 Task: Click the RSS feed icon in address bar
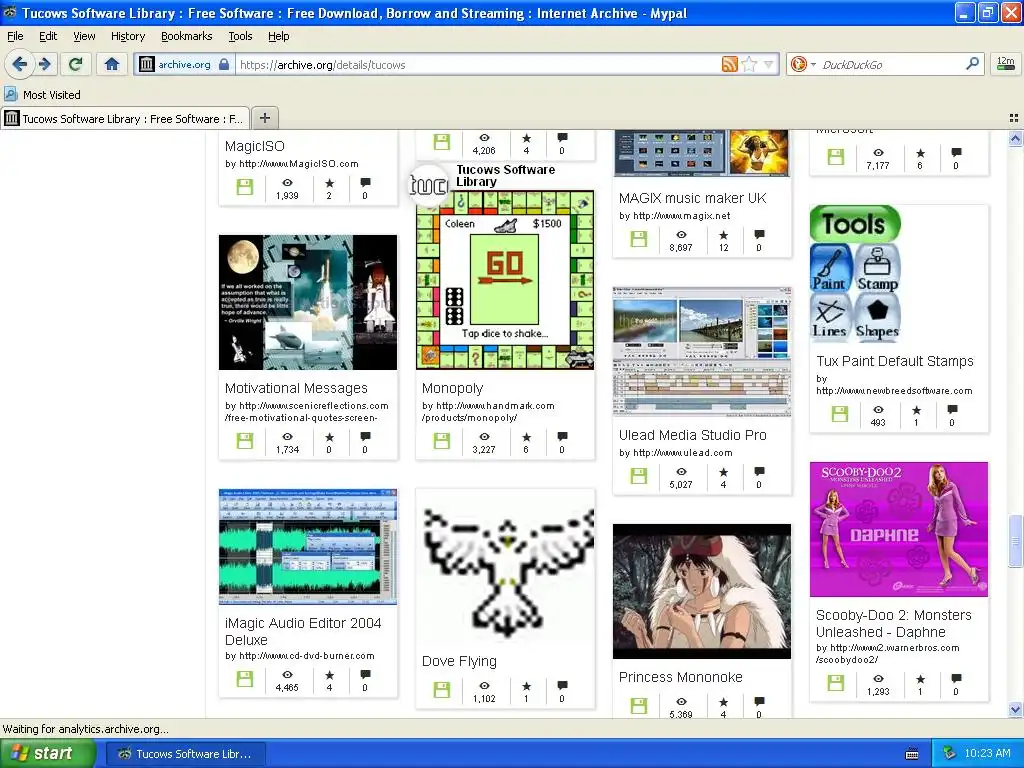point(729,64)
